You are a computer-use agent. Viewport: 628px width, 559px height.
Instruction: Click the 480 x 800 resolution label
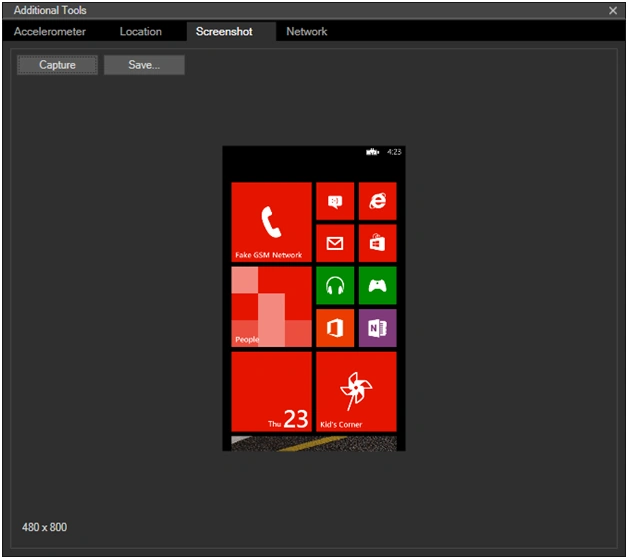[44, 527]
